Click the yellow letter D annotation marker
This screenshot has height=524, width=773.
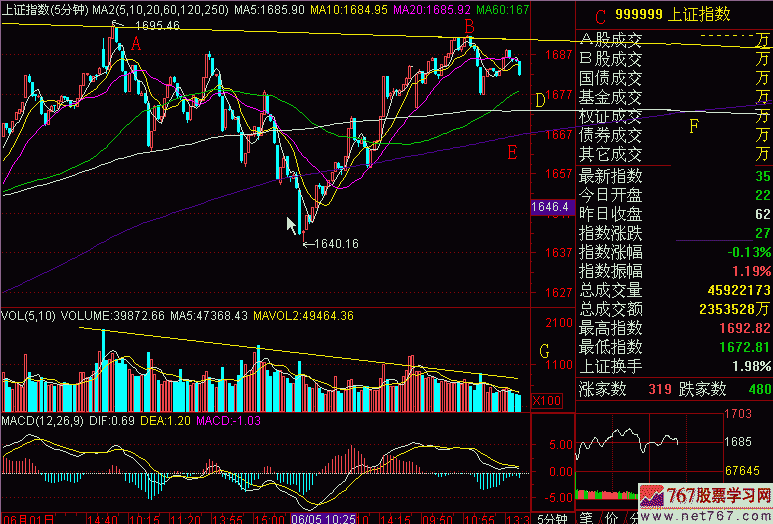click(x=540, y=100)
